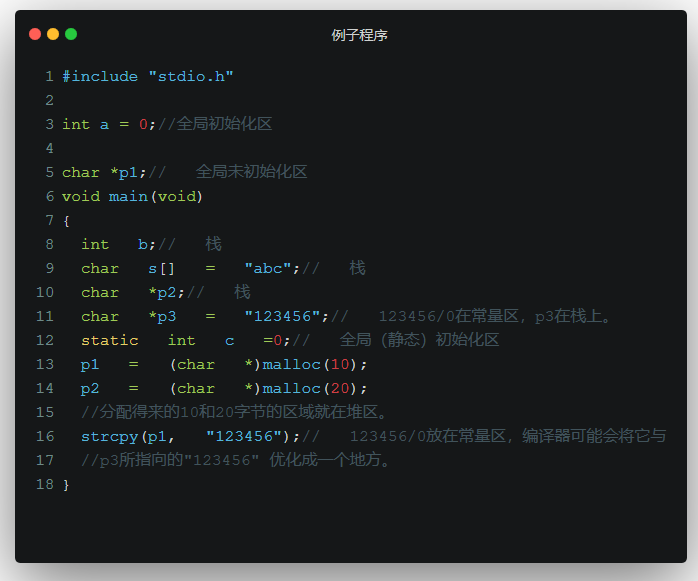Click the comment 优化成一个地方
This screenshot has height=581, width=698.
pyautogui.click(x=329, y=460)
